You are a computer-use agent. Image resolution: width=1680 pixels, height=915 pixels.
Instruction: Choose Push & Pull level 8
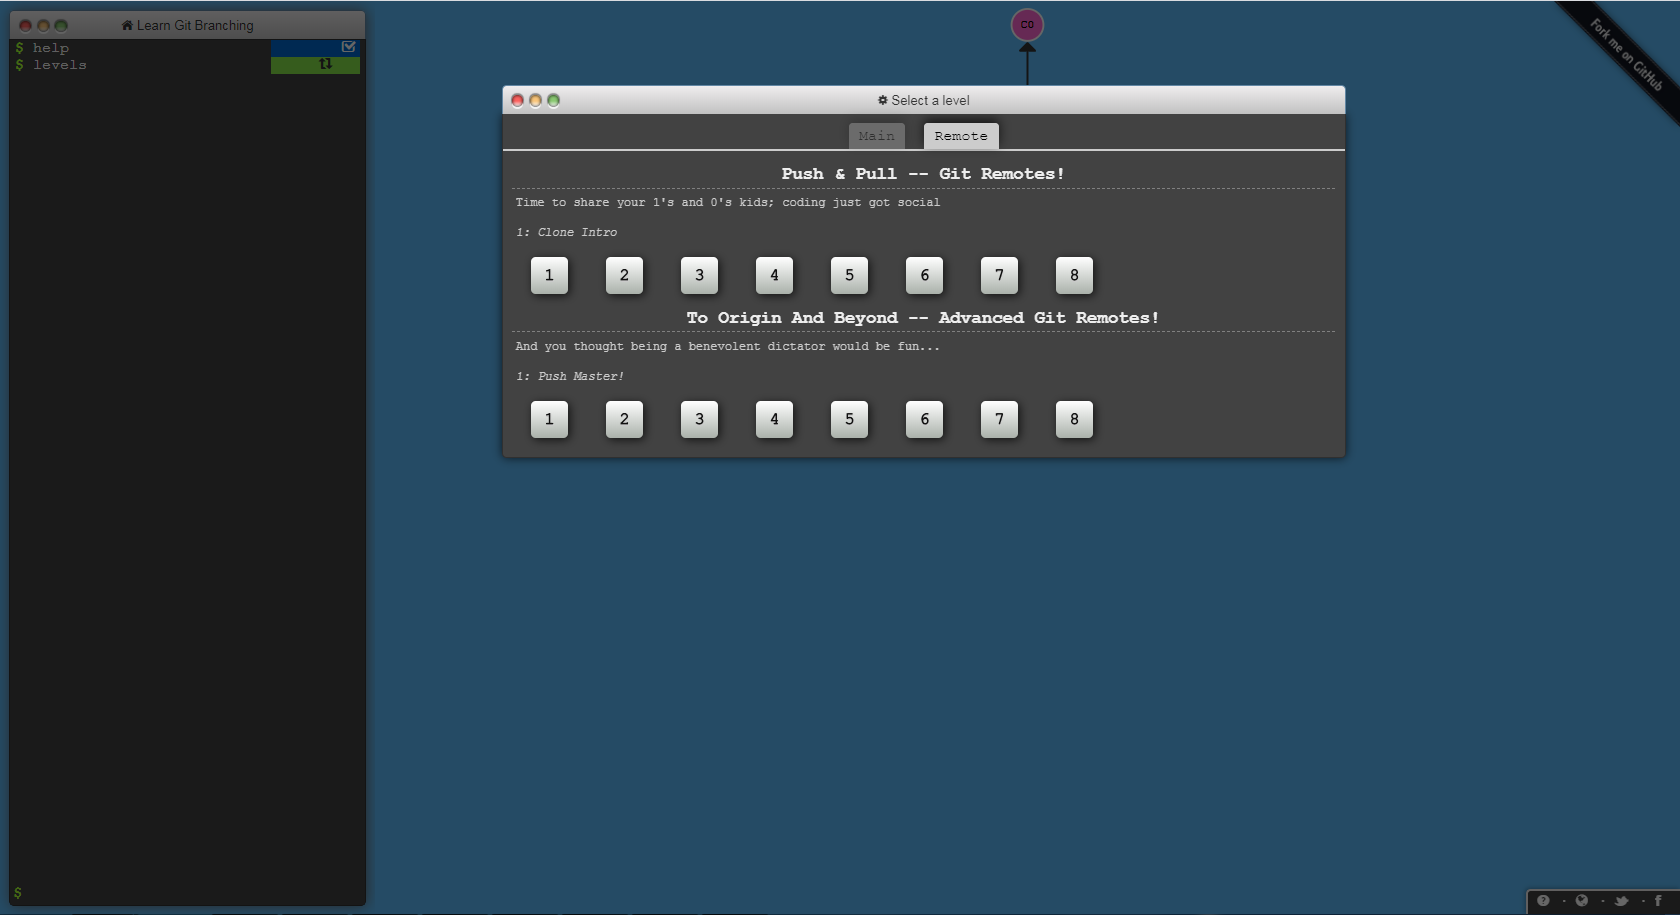click(1074, 275)
